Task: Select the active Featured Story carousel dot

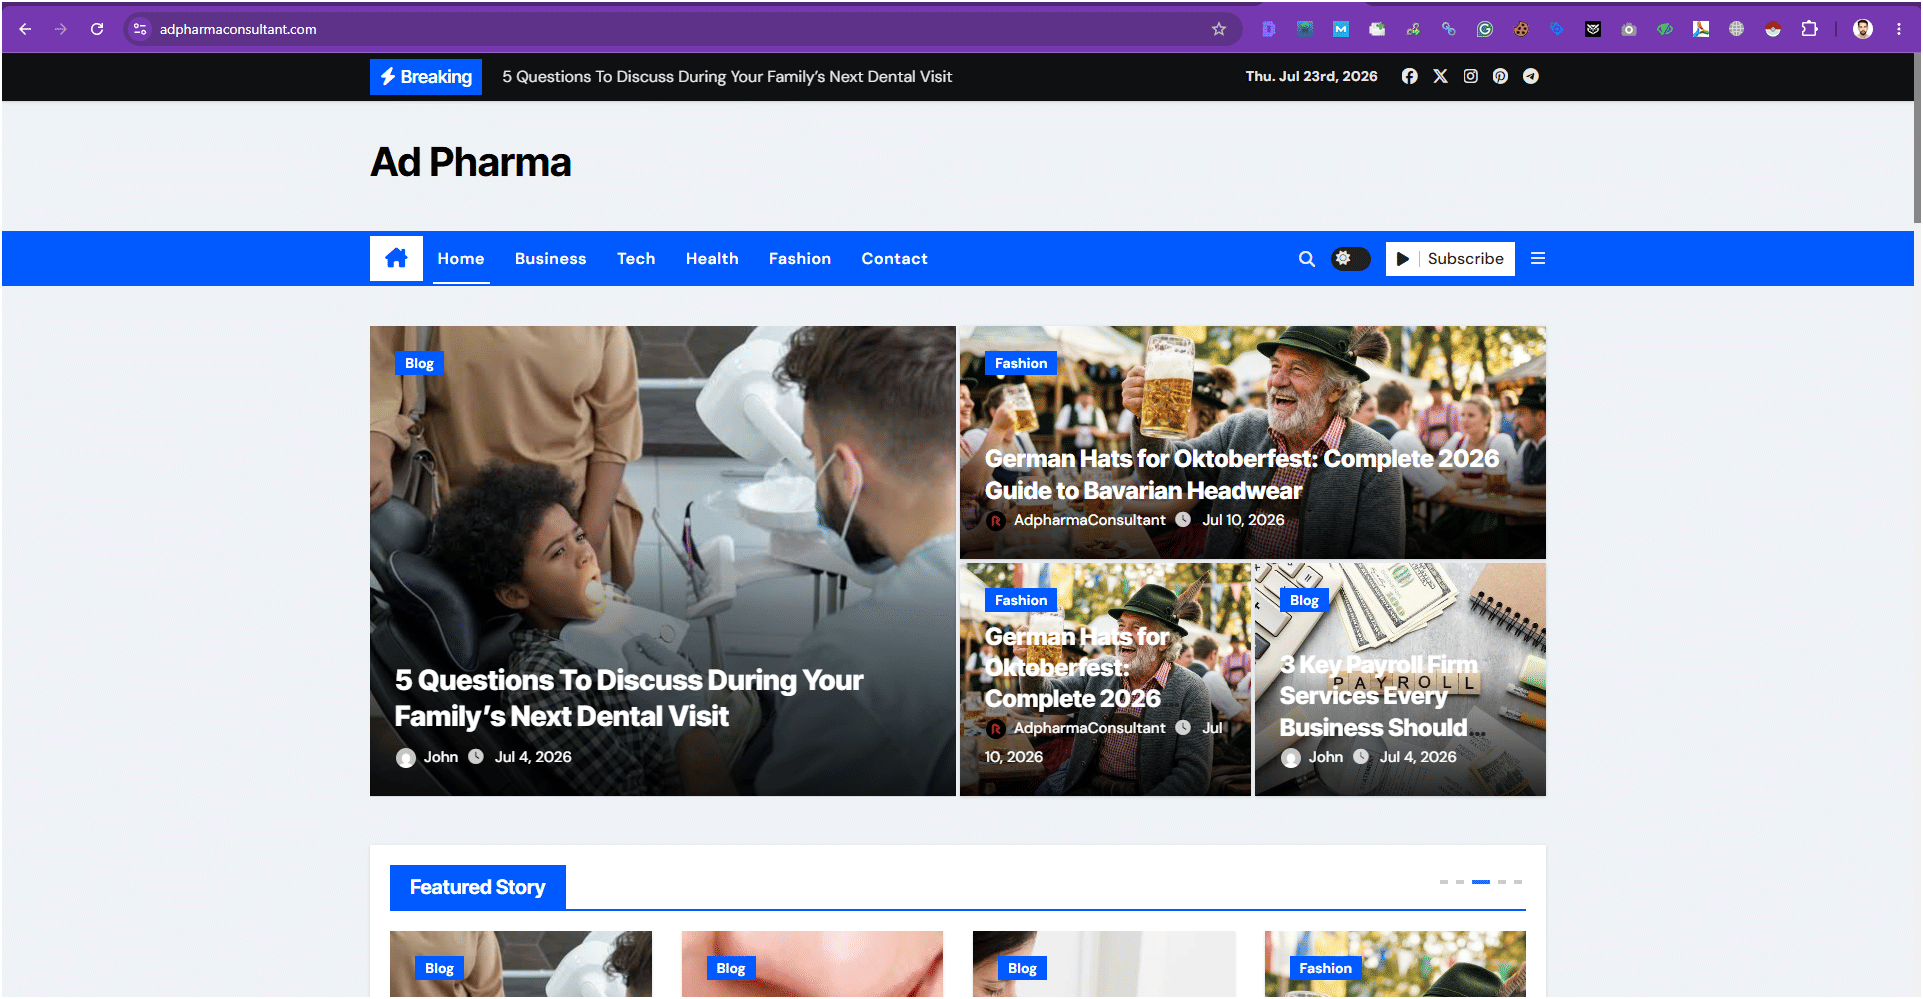Action: click(1481, 882)
